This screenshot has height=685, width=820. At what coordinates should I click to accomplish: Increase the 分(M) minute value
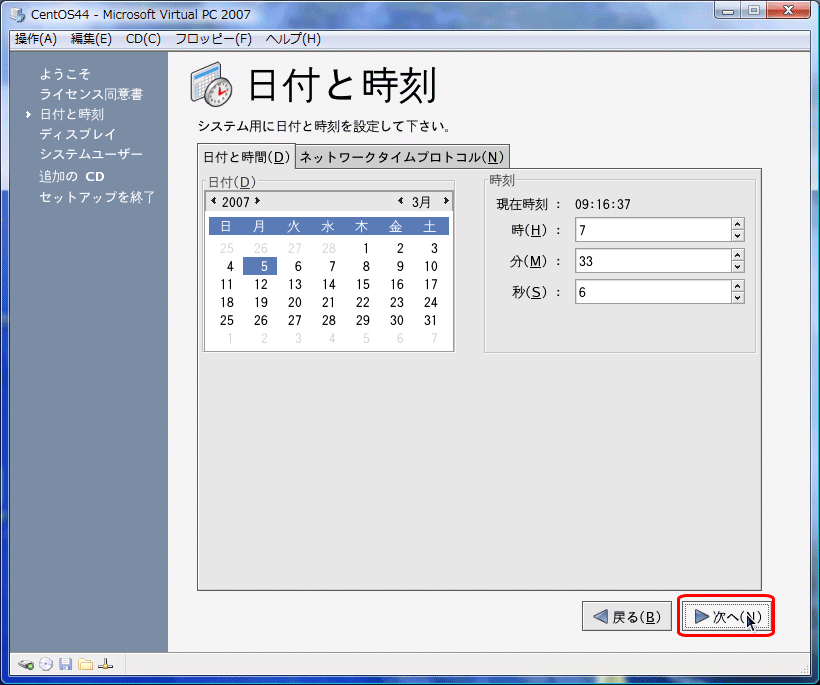point(737,255)
